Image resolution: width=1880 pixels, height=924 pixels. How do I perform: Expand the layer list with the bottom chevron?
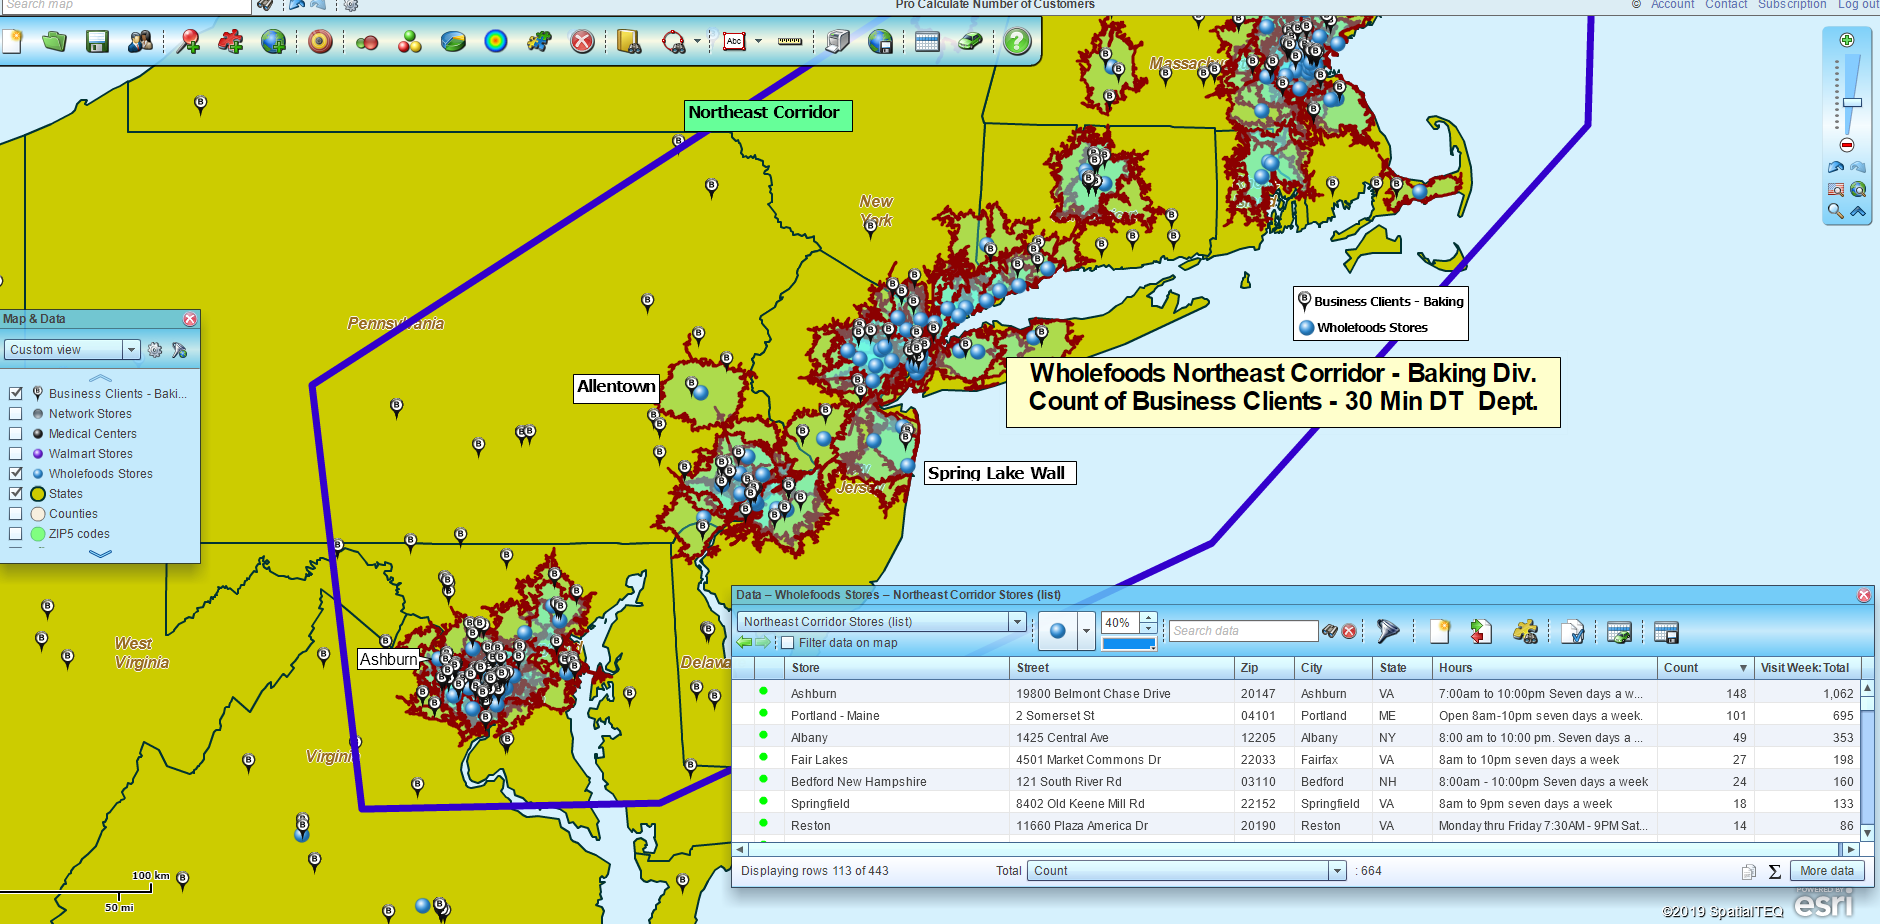[100, 553]
